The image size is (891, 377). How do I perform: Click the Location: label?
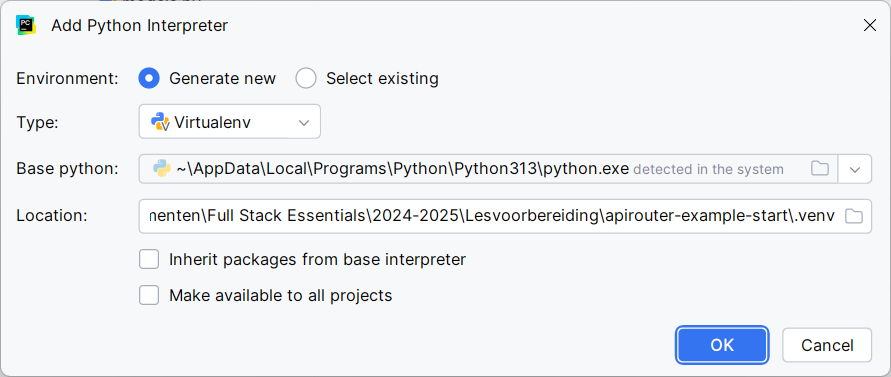52,216
